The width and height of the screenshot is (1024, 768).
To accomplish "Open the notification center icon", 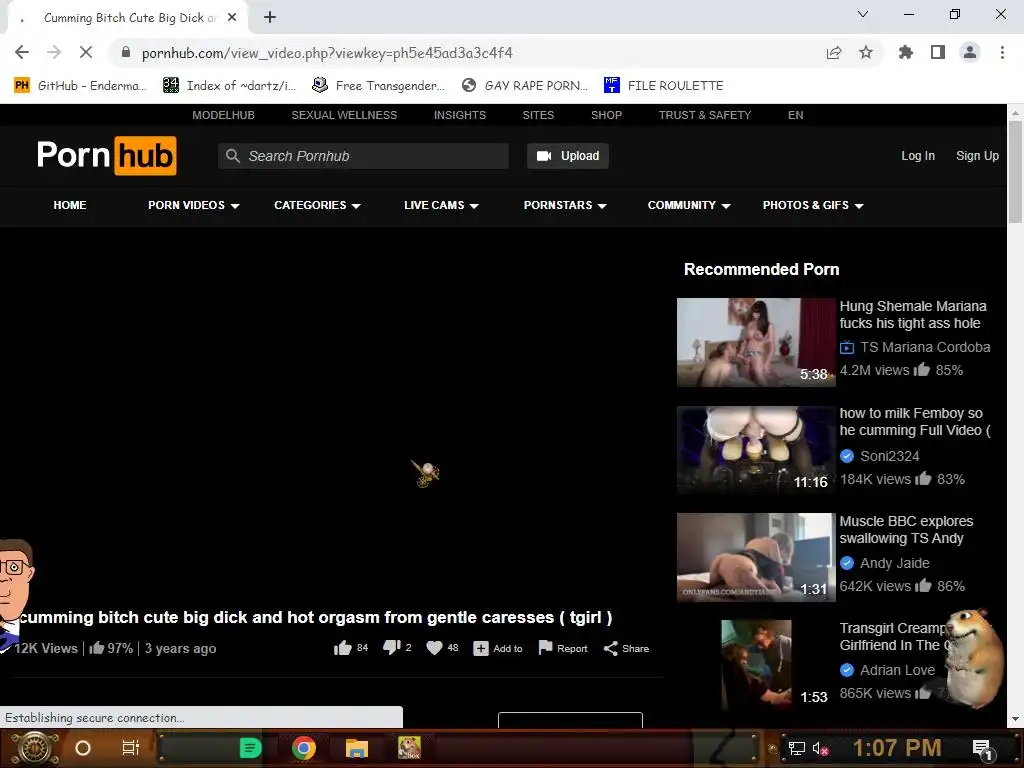I will [982, 750].
